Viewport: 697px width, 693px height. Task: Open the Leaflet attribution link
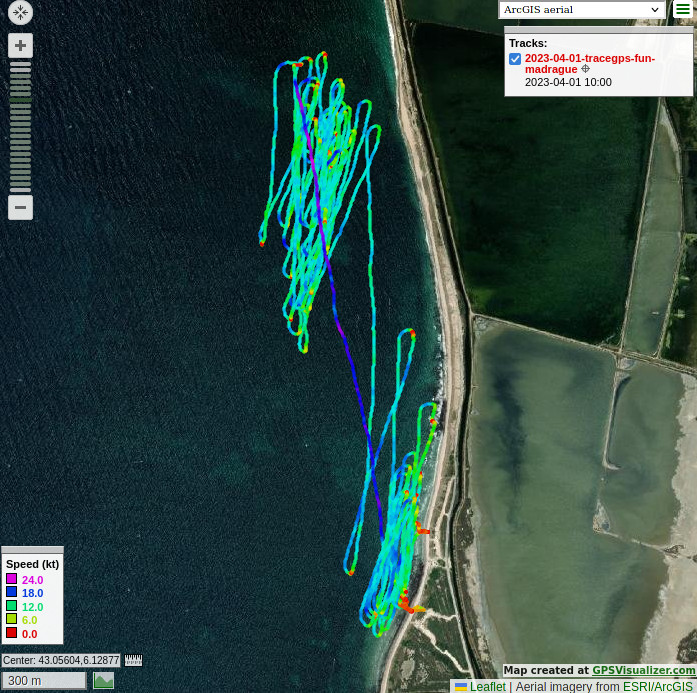(487, 687)
